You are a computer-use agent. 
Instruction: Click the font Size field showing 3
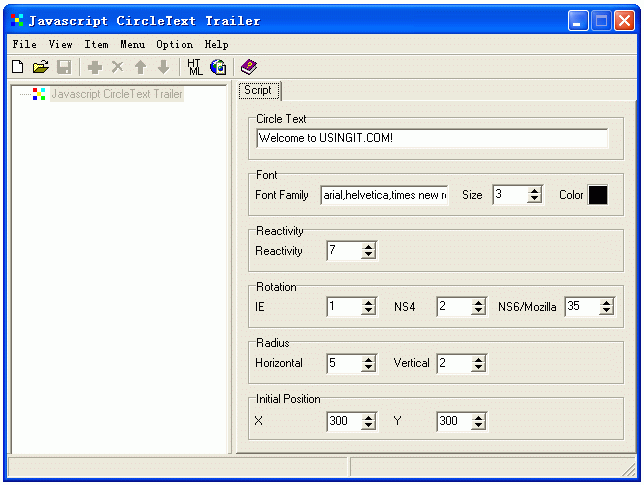(511, 195)
